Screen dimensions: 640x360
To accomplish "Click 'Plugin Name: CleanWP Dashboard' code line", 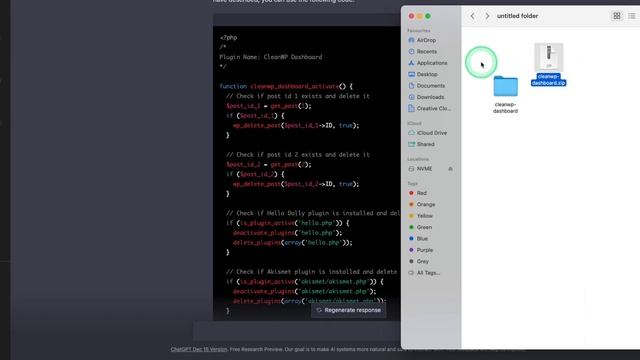I will (271, 57).
